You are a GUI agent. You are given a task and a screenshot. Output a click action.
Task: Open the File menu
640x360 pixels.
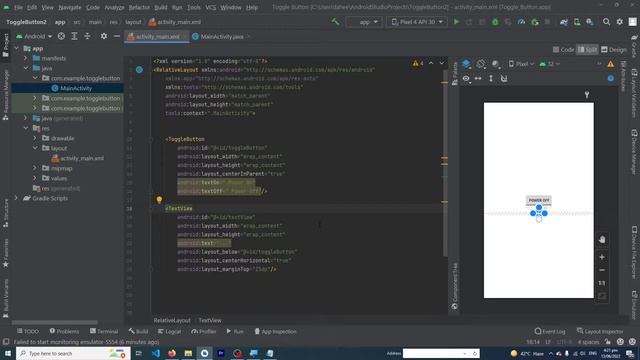click(18, 7)
